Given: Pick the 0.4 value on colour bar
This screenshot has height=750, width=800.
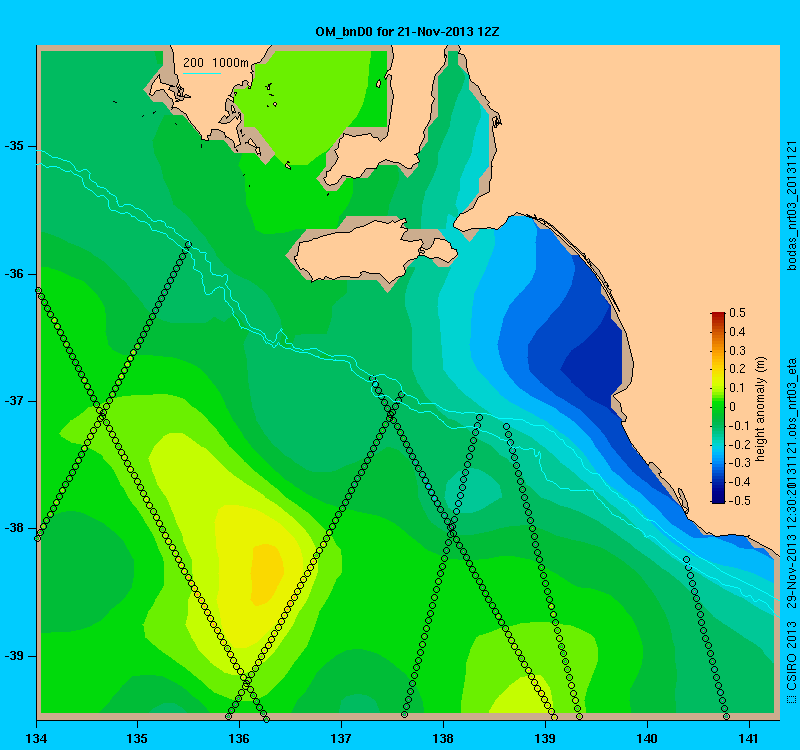Looking at the screenshot, I should pos(737,332).
